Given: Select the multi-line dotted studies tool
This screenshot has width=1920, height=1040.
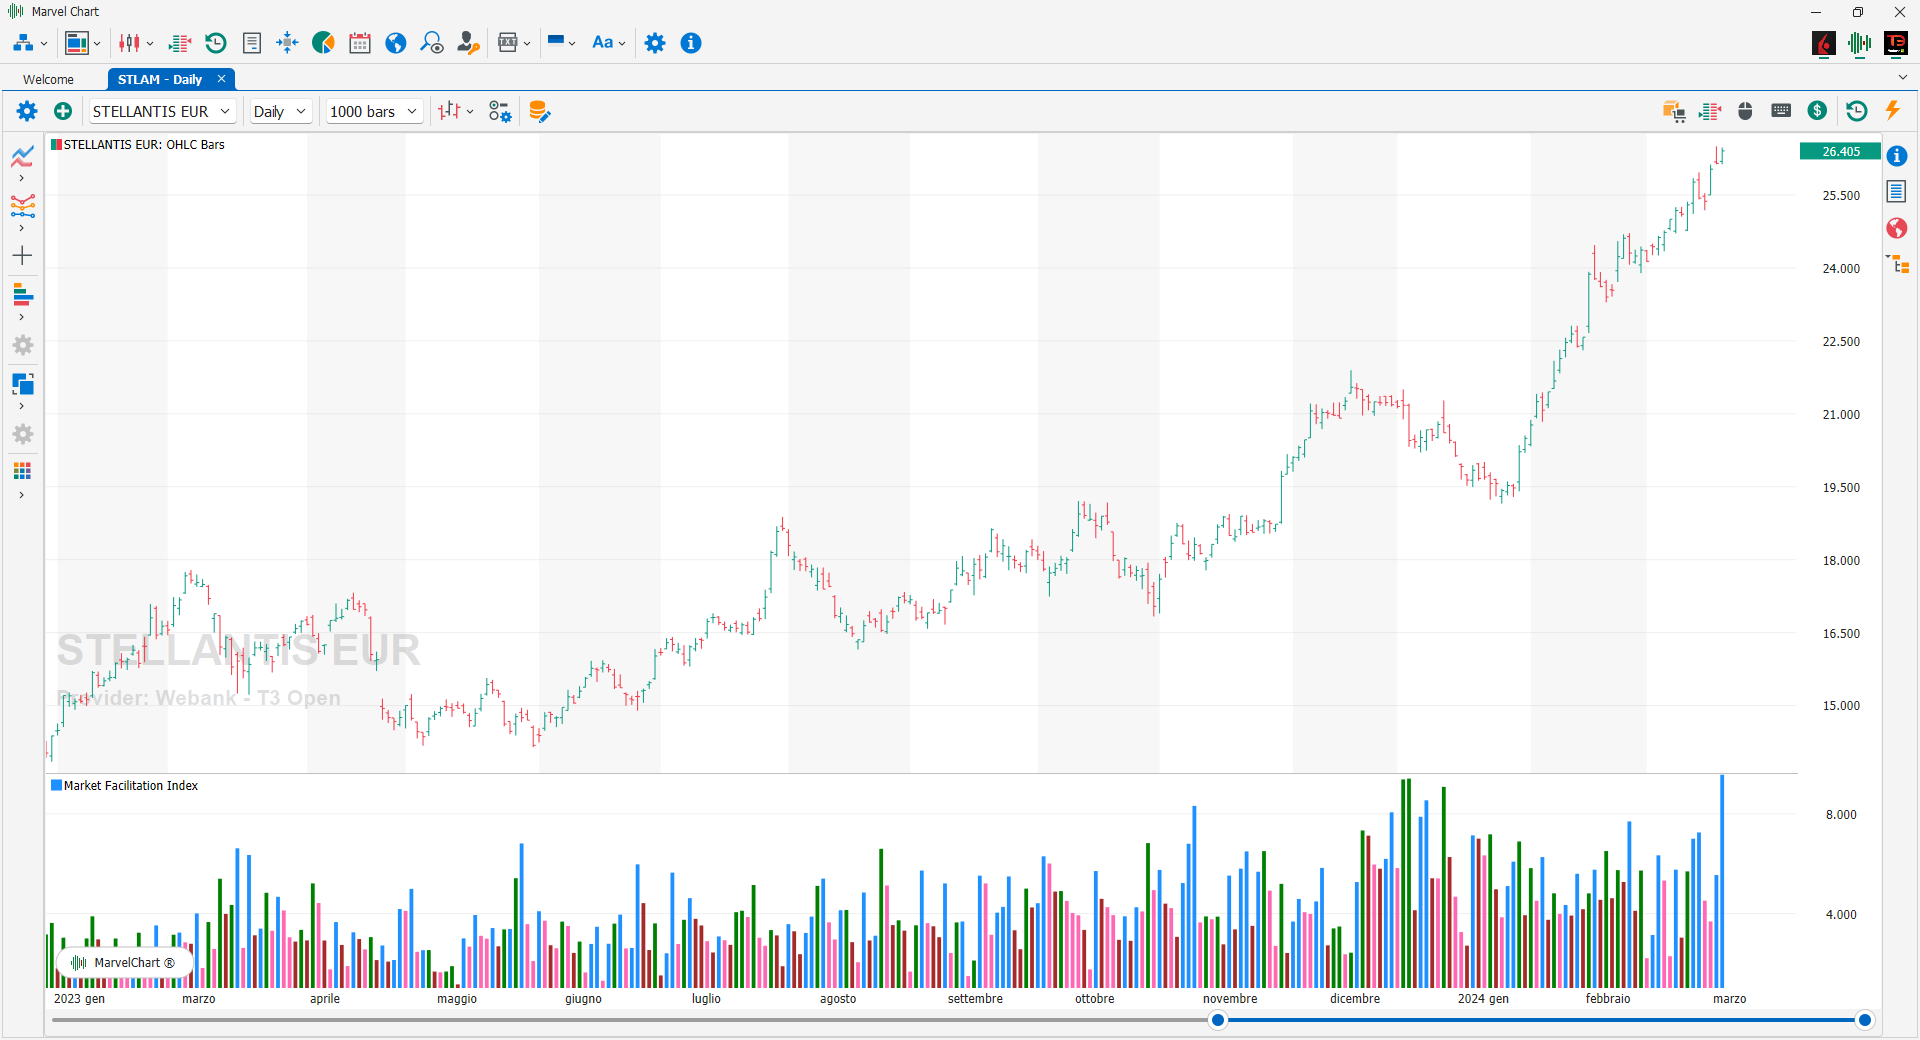Looking at the screenshot, I should [x=23, y=206].
